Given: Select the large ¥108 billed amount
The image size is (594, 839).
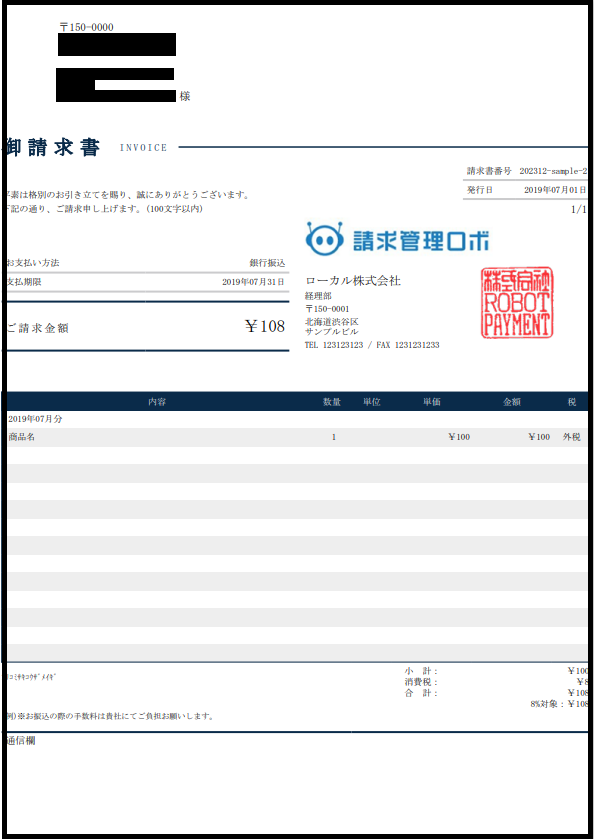Looking at the screenshot, I should point(265,326).
